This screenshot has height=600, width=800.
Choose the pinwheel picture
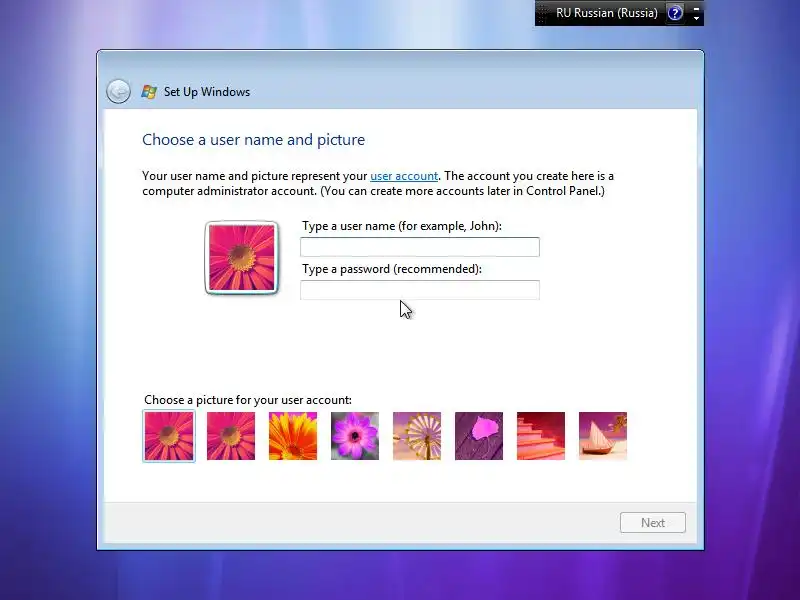click(417, 436)
